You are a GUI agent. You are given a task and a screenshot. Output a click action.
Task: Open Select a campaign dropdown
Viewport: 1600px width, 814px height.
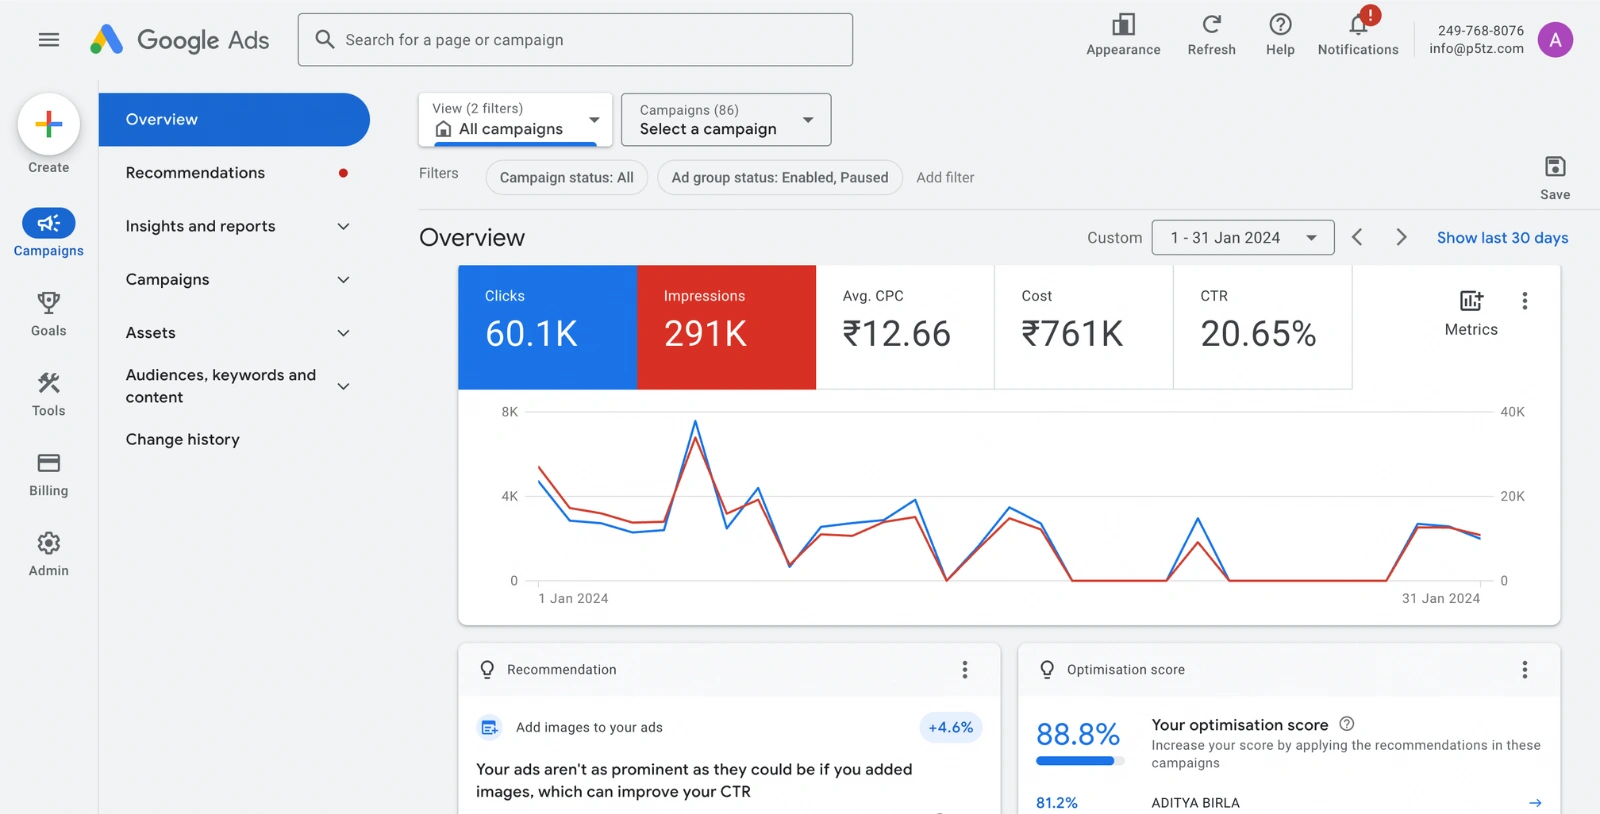pos(726,120)
